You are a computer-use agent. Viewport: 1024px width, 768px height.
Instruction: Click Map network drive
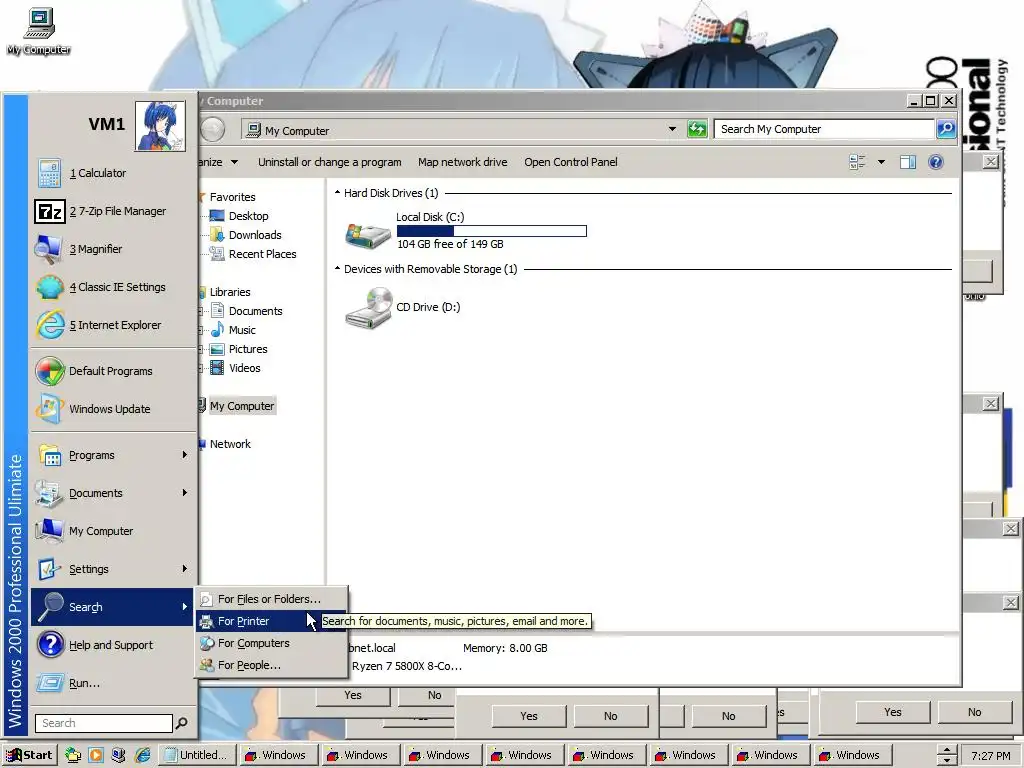pos(462,162)
